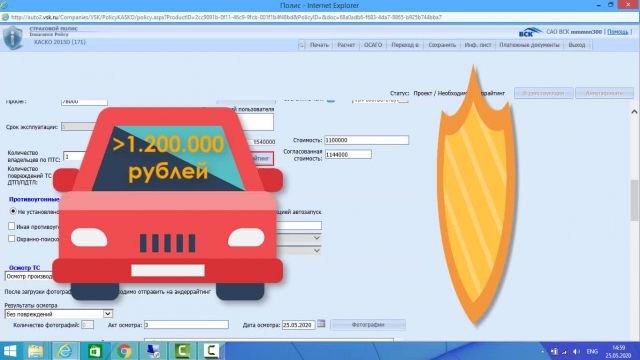Viewport: 640px width, 360px height.
Task: Open the ОСАГО toolbar item
Action: click(373, 45)
